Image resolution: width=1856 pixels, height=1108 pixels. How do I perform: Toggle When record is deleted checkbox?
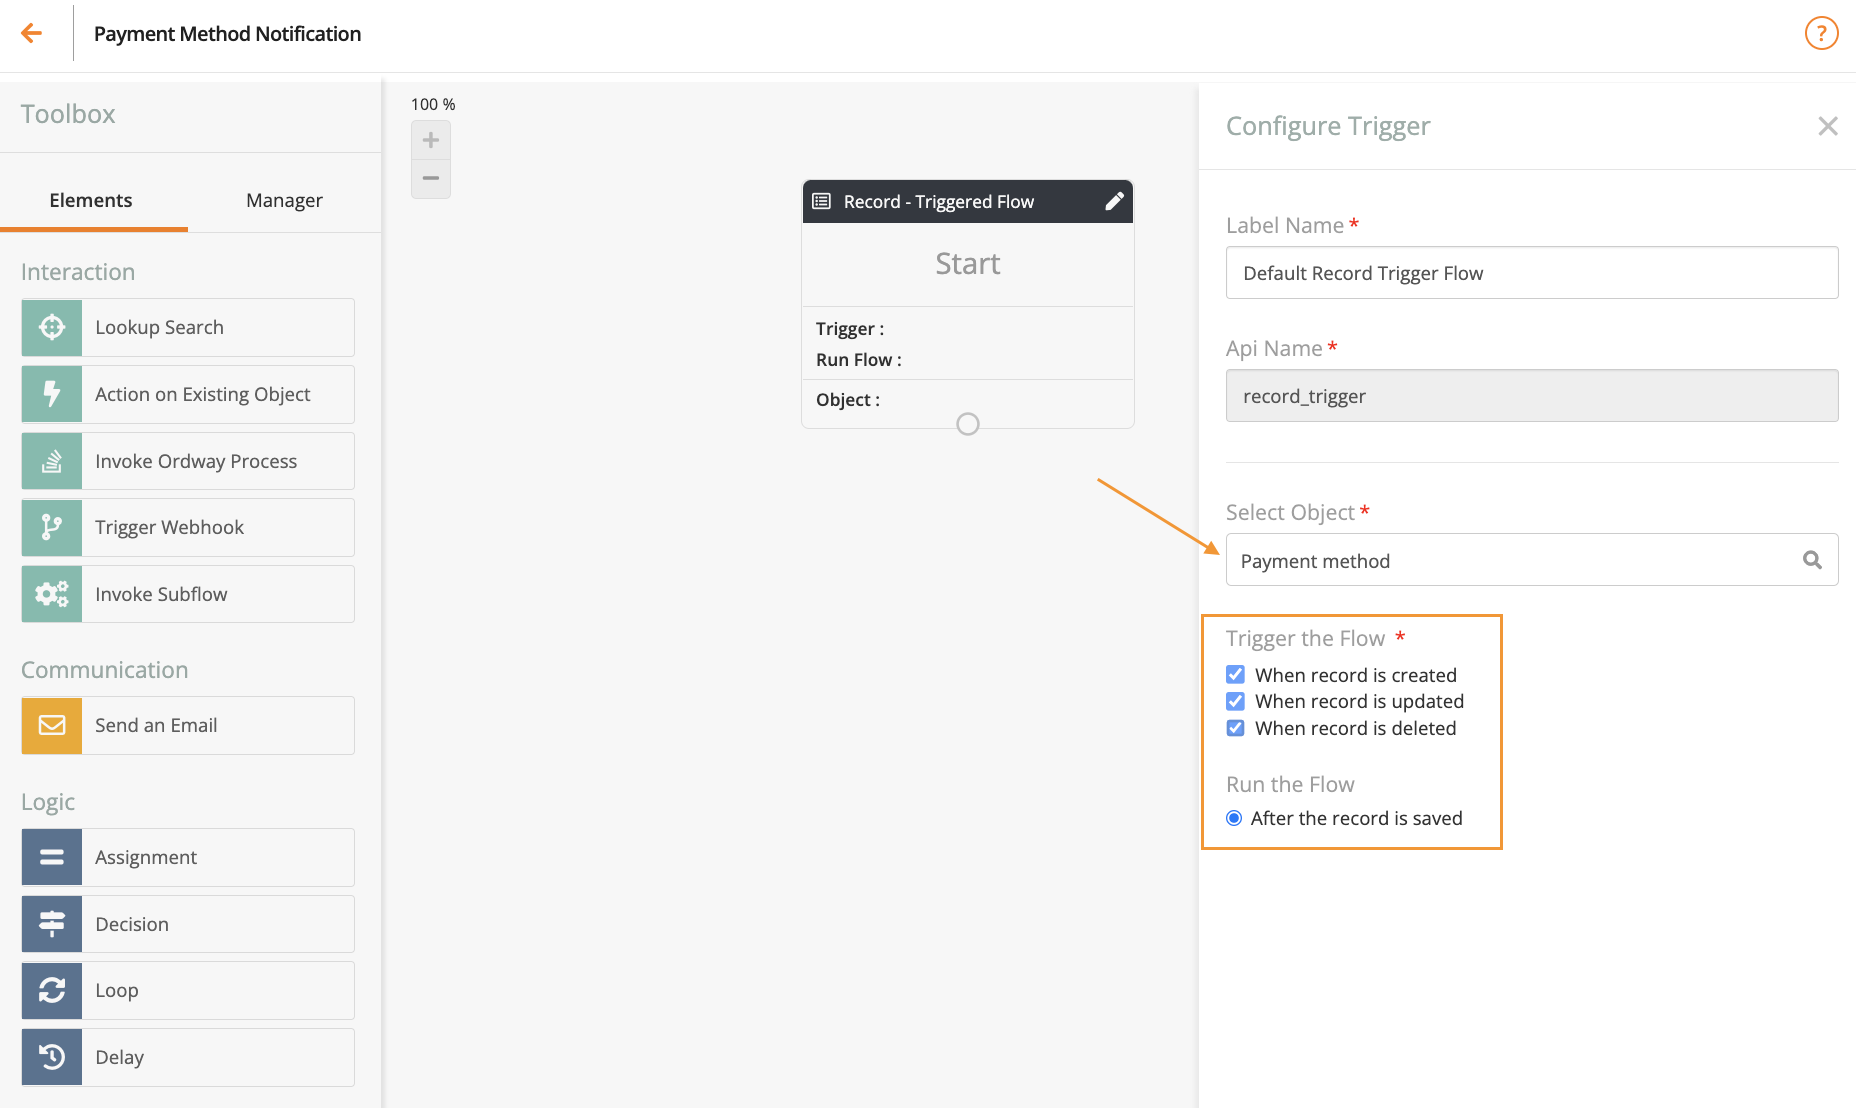click(x=1236, y=728)
